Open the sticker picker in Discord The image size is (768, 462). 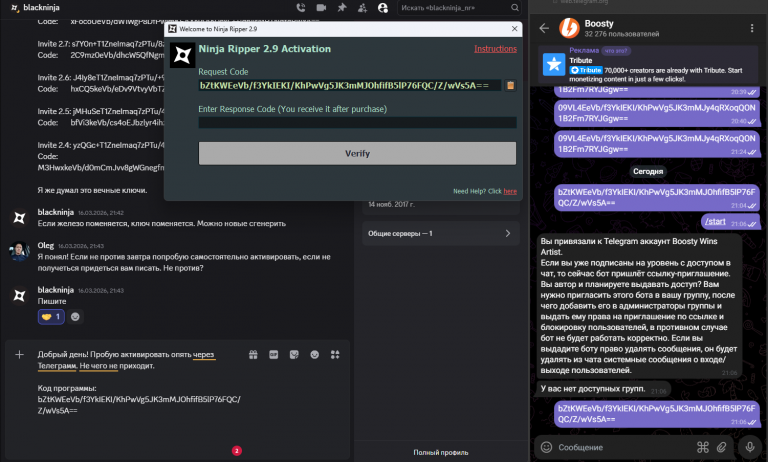[294, 355]
